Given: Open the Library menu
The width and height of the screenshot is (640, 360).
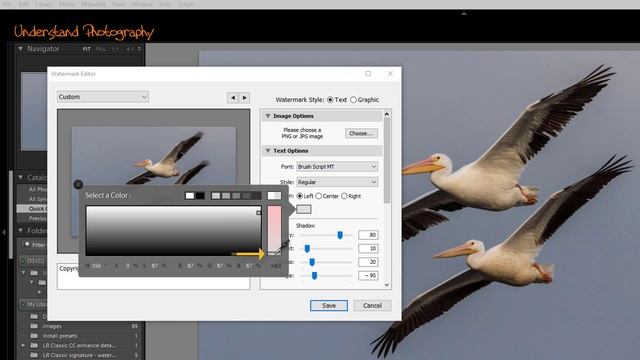Looking at the screenshot, I should click(x=44, y=4).
